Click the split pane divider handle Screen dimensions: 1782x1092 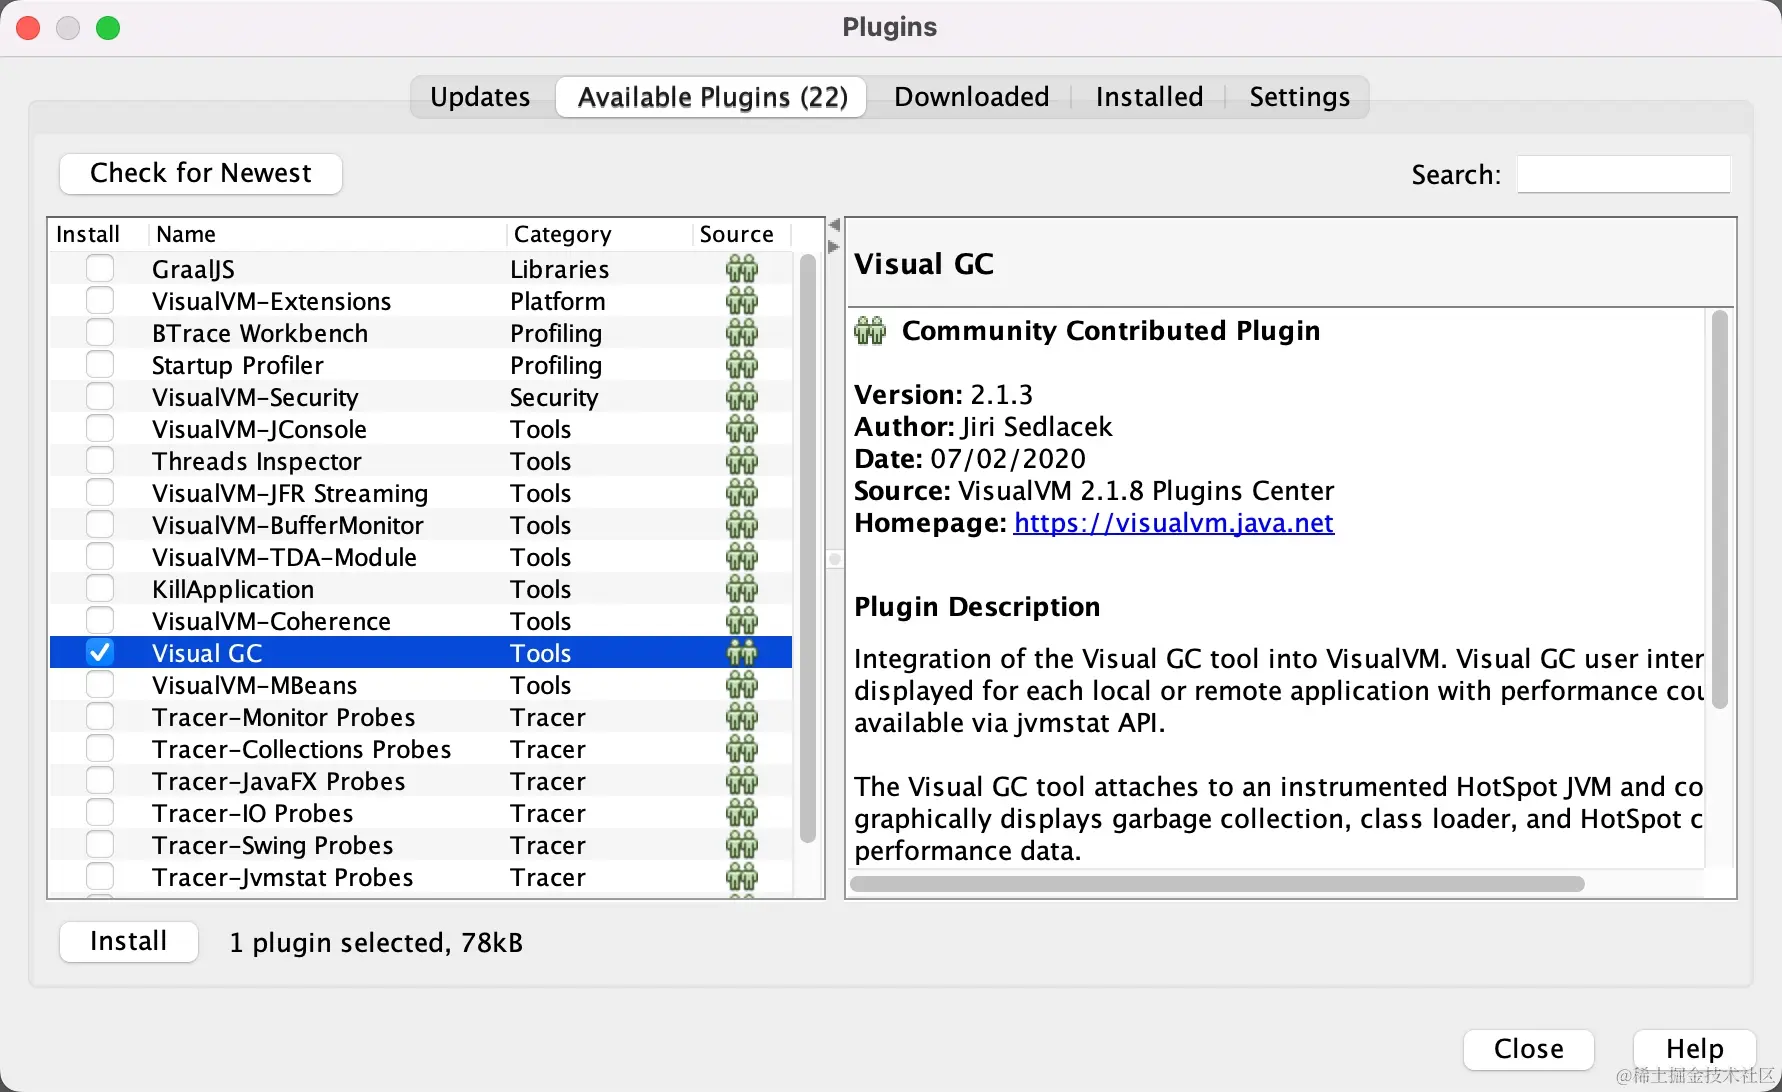(x=835, y=559)
